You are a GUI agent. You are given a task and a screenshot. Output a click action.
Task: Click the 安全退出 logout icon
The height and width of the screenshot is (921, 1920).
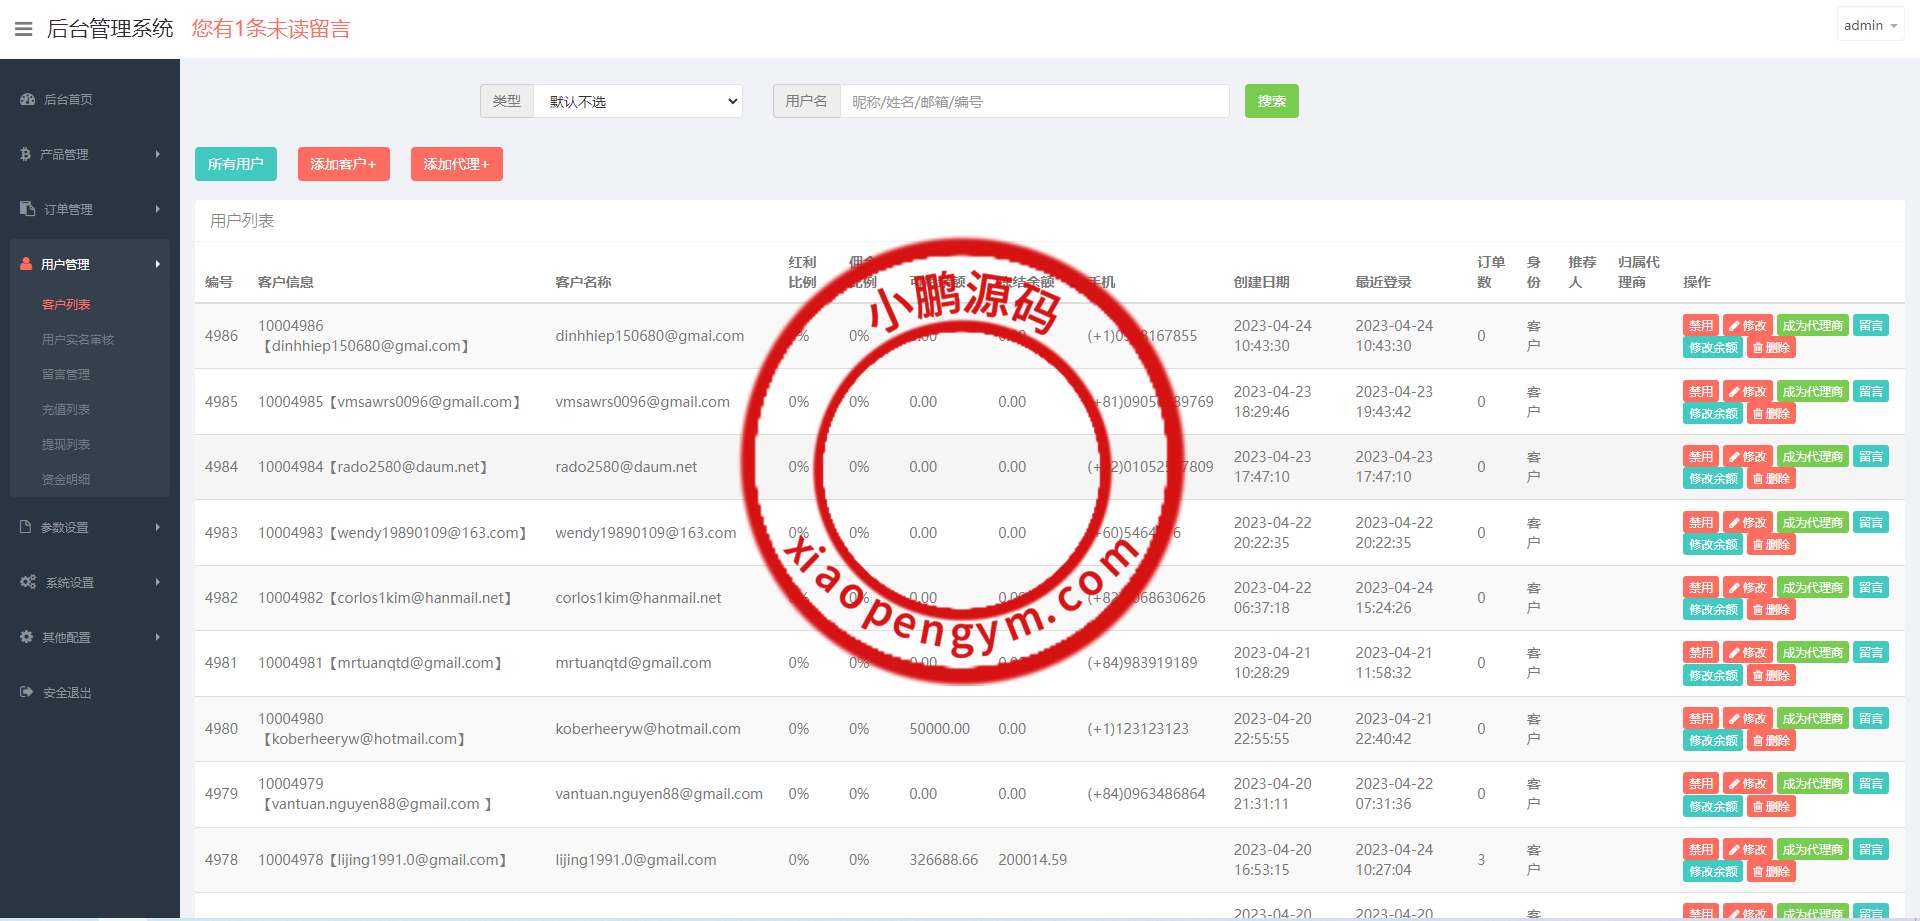pos(27,692)
